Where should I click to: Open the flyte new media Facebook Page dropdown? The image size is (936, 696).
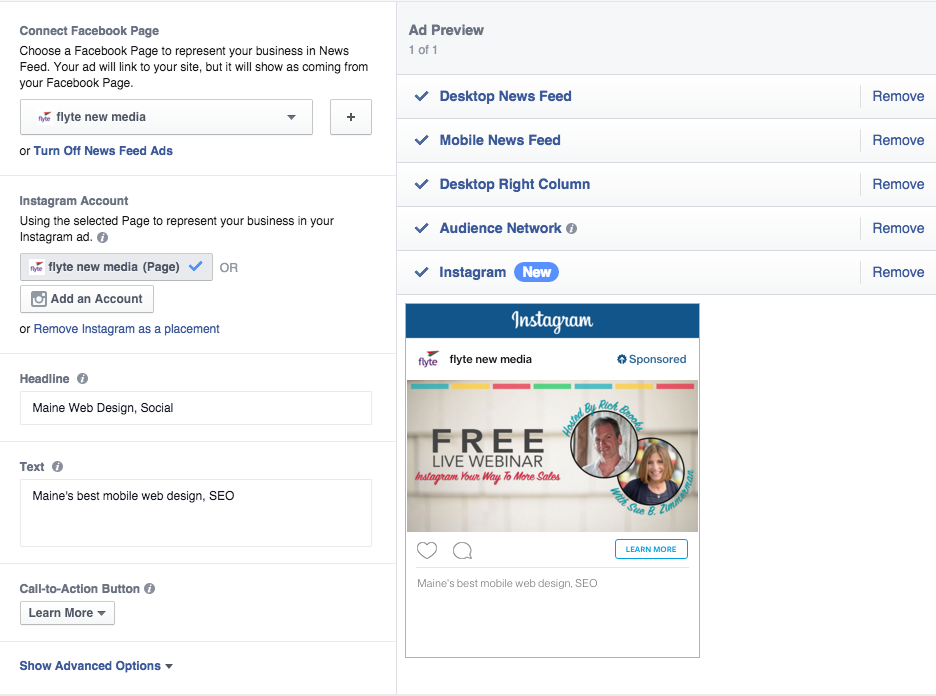(x=167, y=117)
